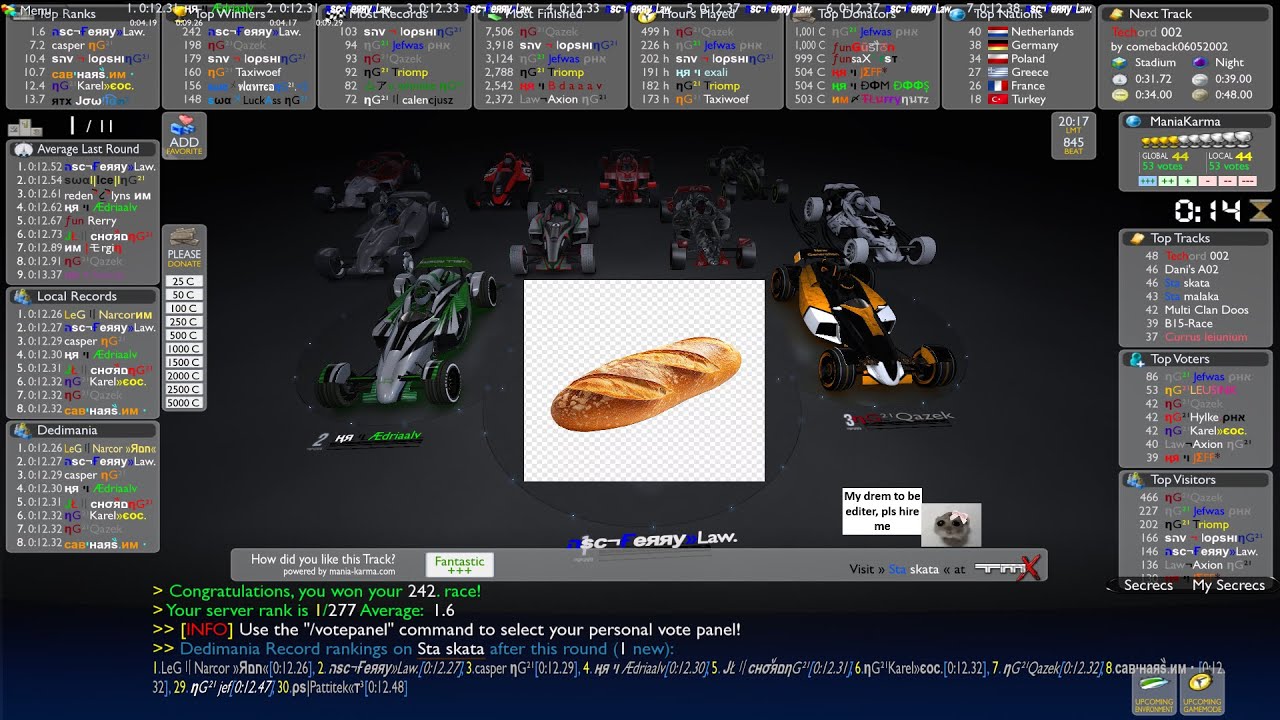Donate 50 C
The height and width of the screenshot is (720, 1280).
coord(184,295)
